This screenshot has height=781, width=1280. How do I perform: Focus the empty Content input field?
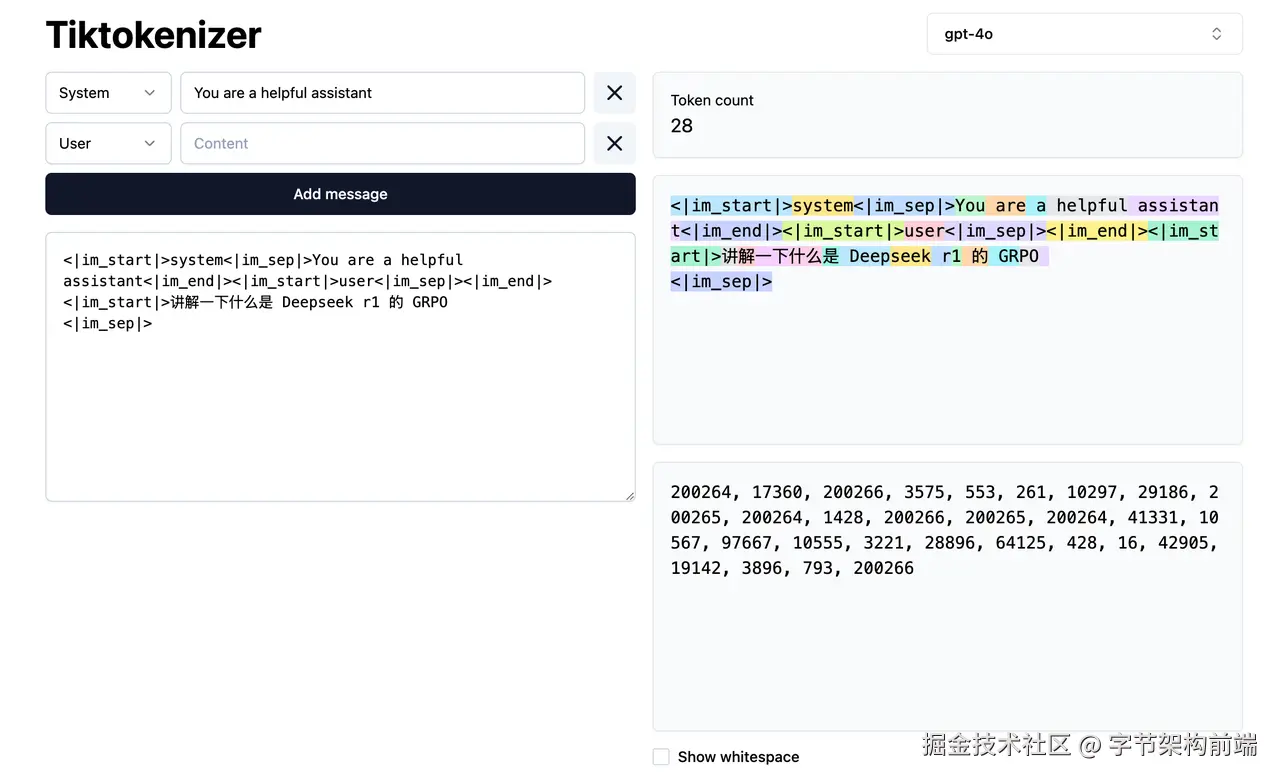382,143
